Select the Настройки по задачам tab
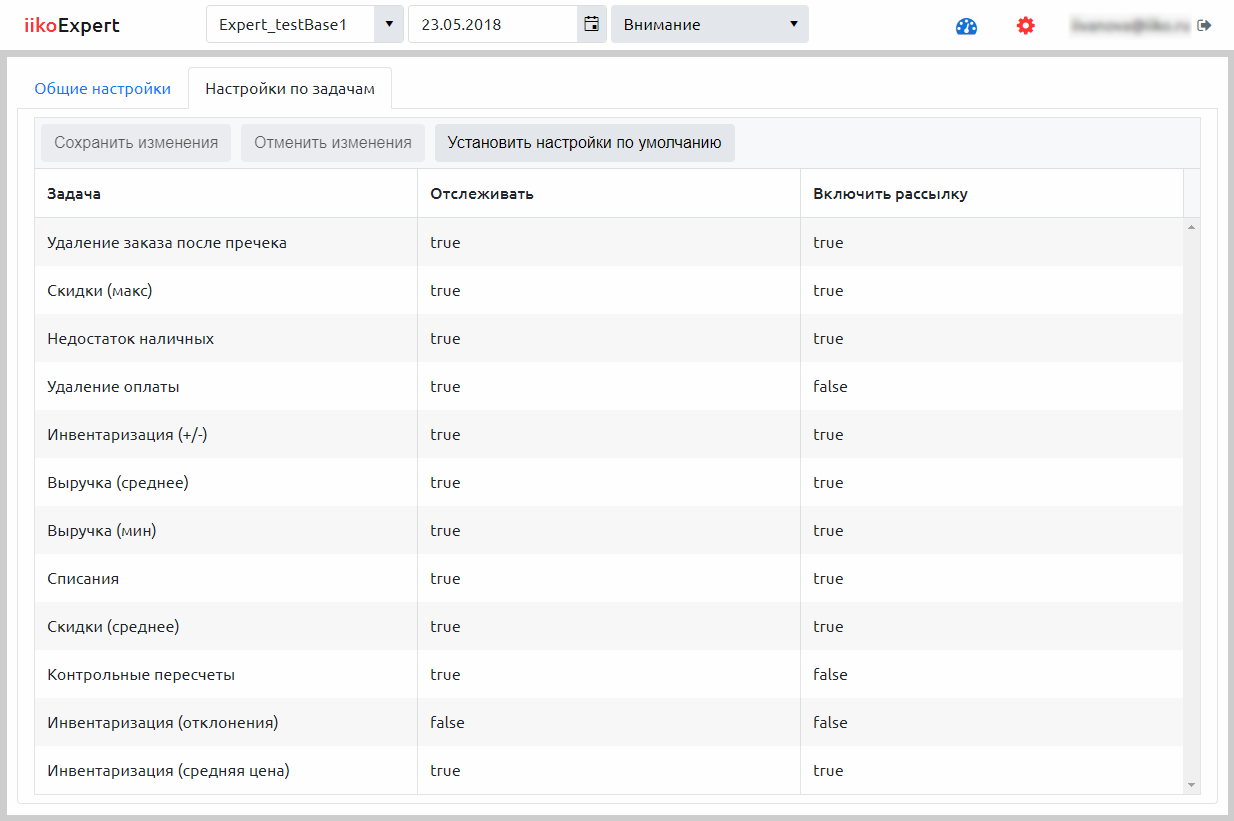This screenshot has height=821, width=1234. point(290,88)
